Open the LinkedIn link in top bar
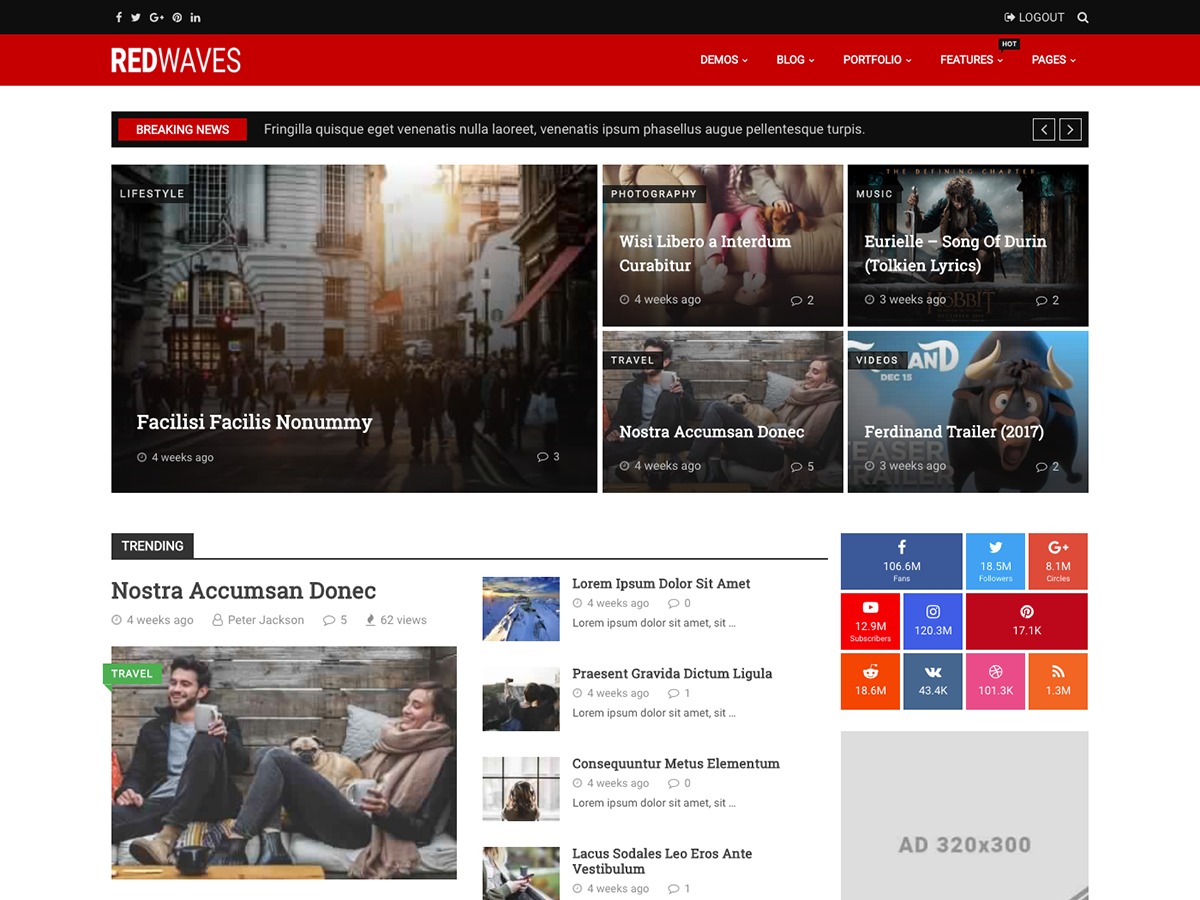1200x900 pixels. (x=195, y=17)
